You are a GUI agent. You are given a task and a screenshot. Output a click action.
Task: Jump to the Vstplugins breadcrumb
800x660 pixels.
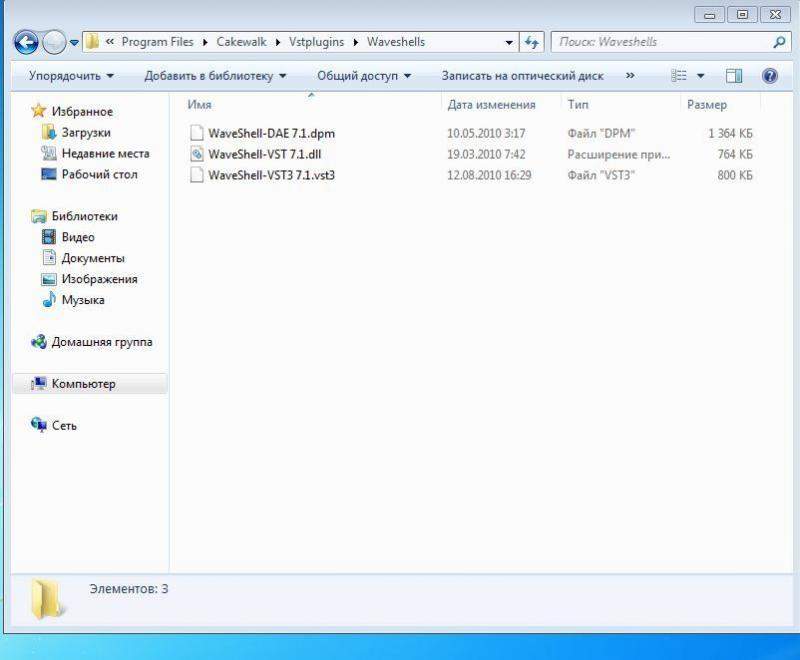tap(316, 42)
